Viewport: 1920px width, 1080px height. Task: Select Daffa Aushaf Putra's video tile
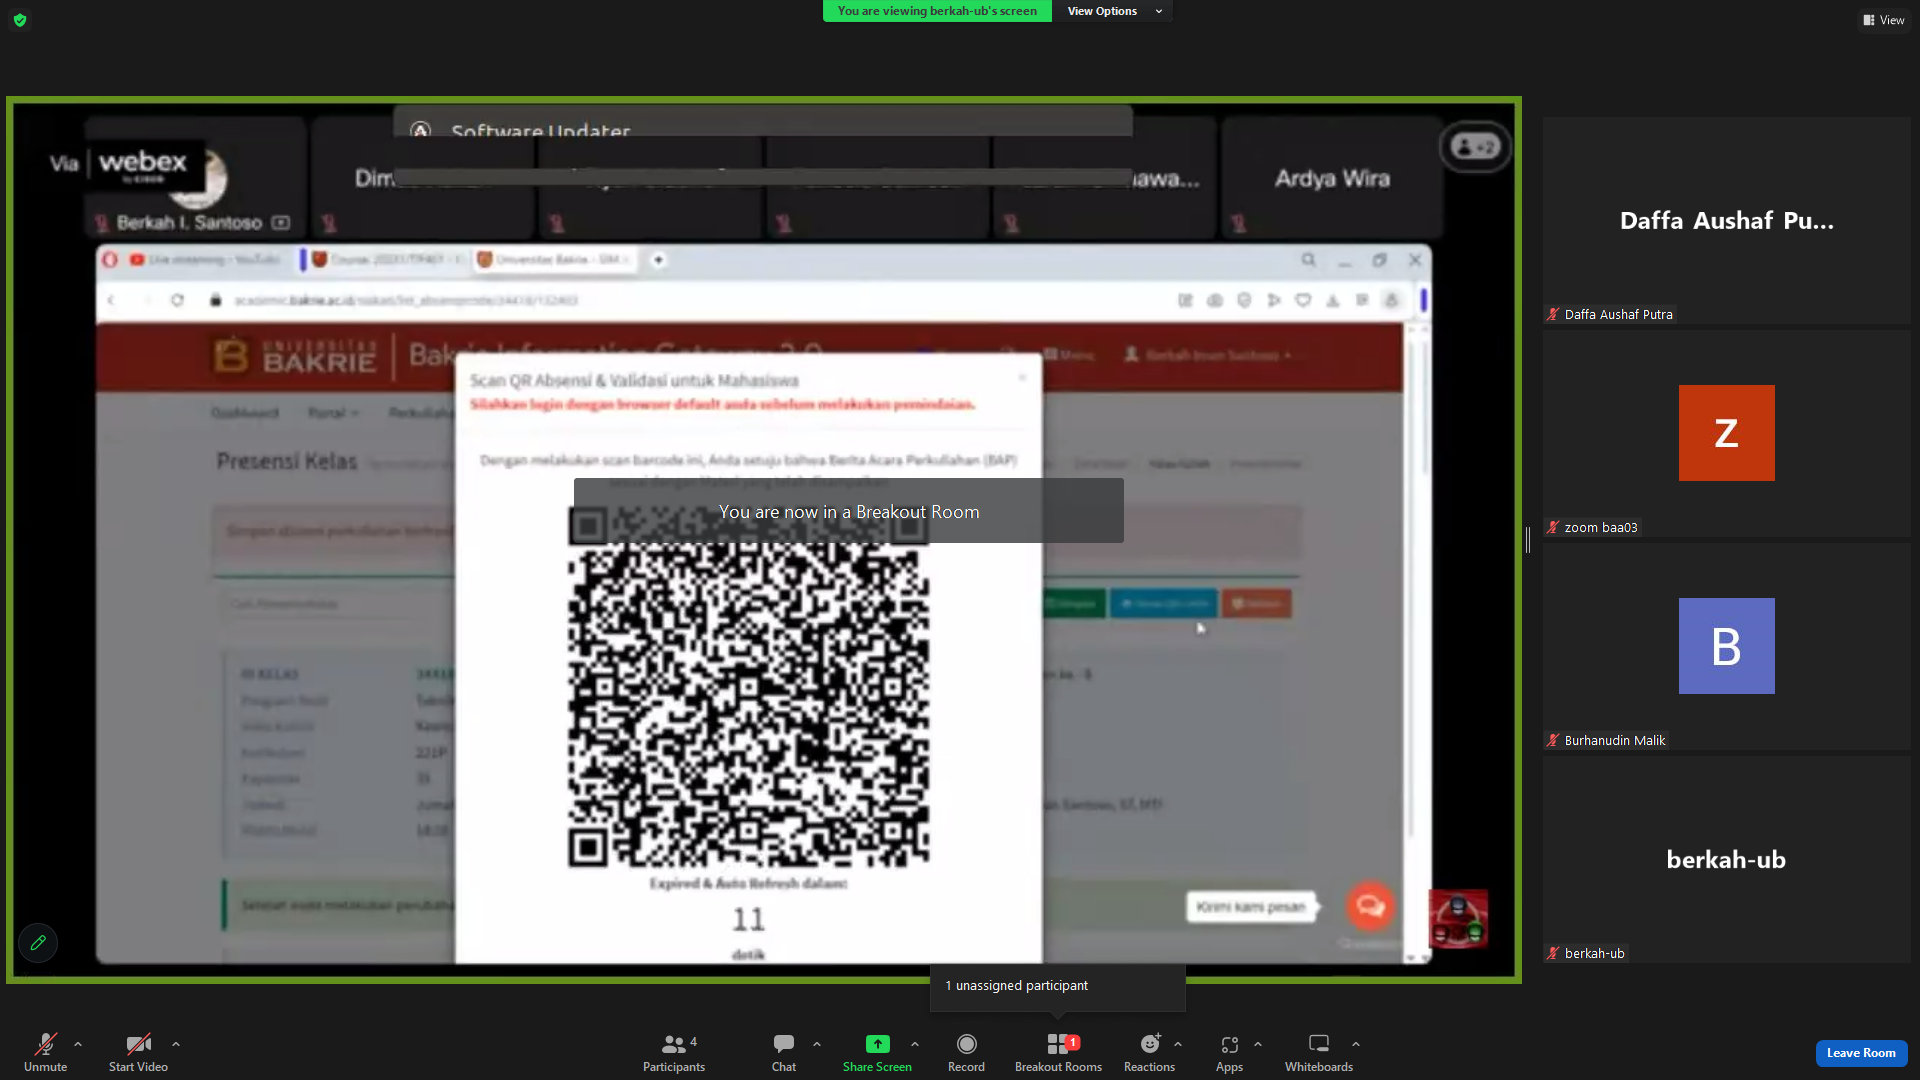1726,221
